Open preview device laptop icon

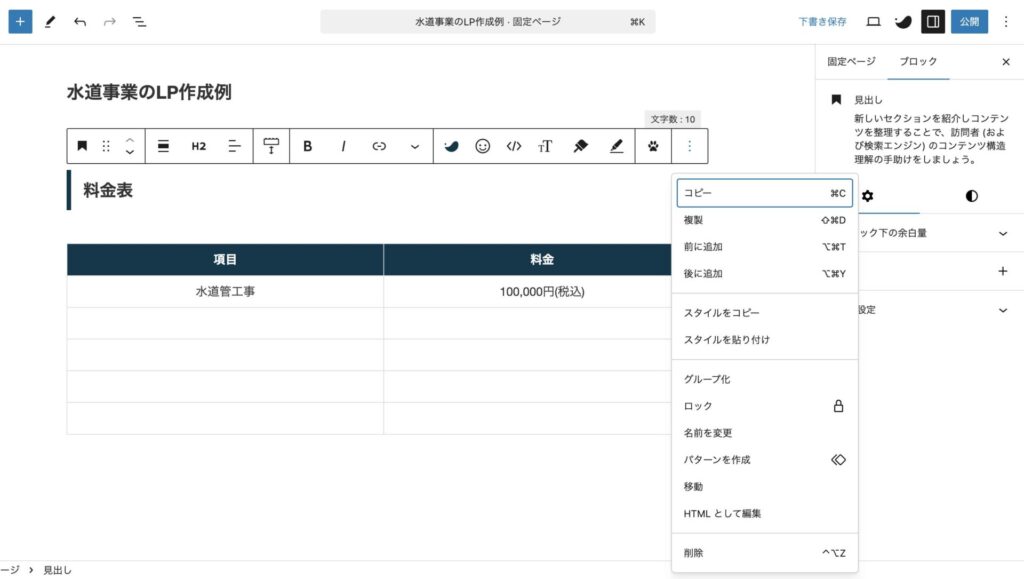(x=873, y=22)
